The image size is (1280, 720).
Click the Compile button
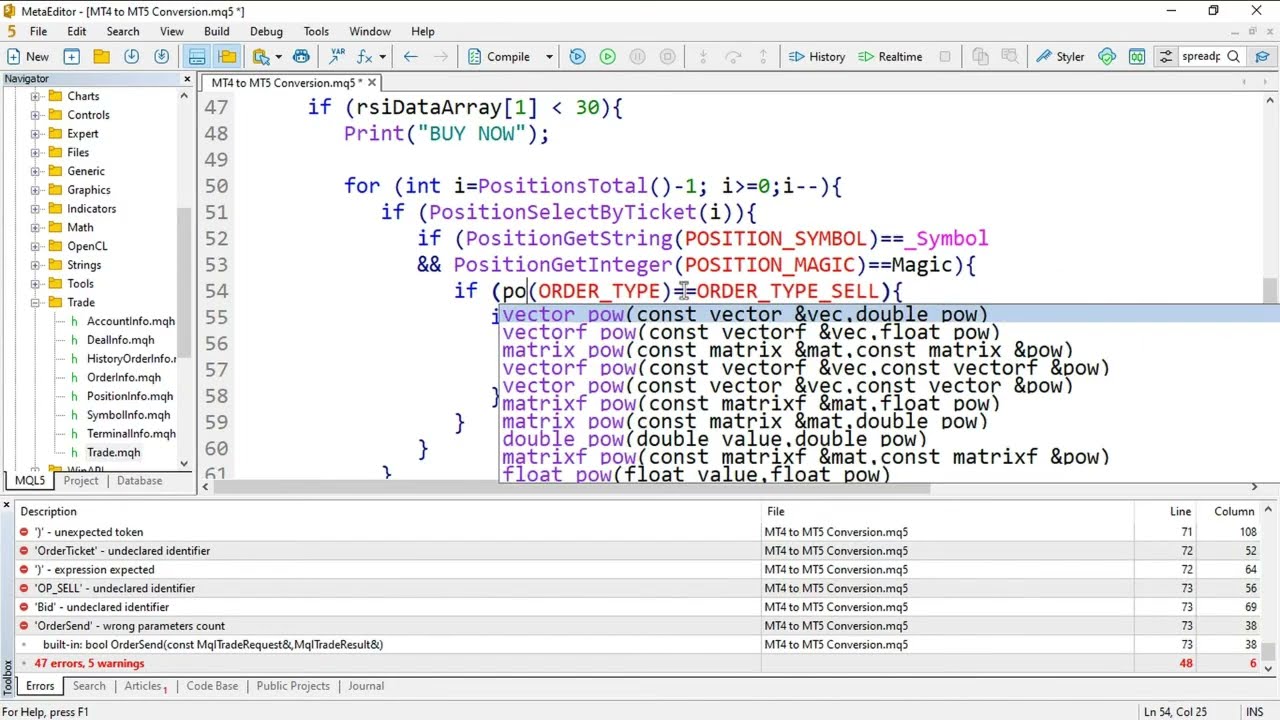(499, 57)
